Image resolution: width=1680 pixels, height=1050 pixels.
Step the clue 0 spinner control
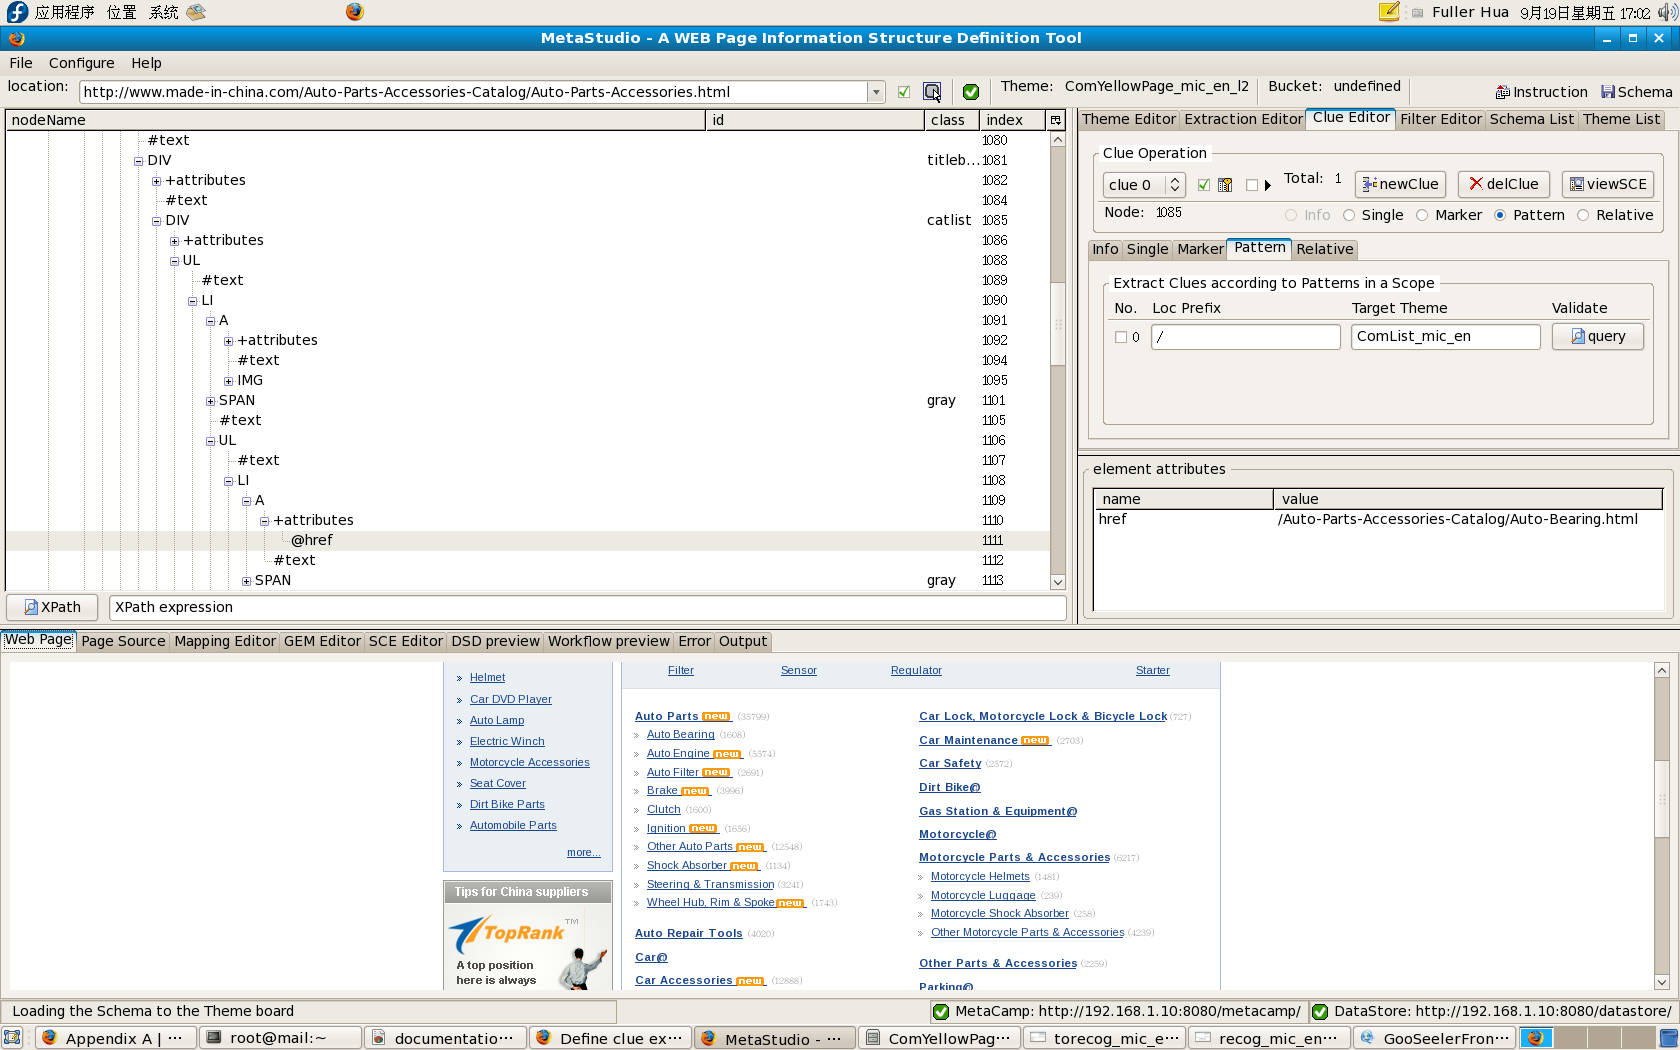tap(1175, 185)
